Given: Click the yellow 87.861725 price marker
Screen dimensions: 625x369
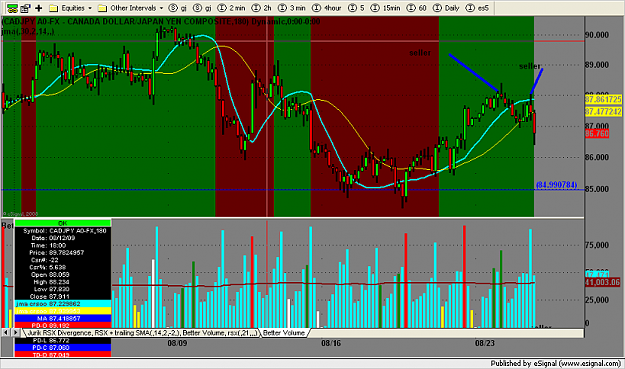Looking at the screenshot, I should coord(603,99).
